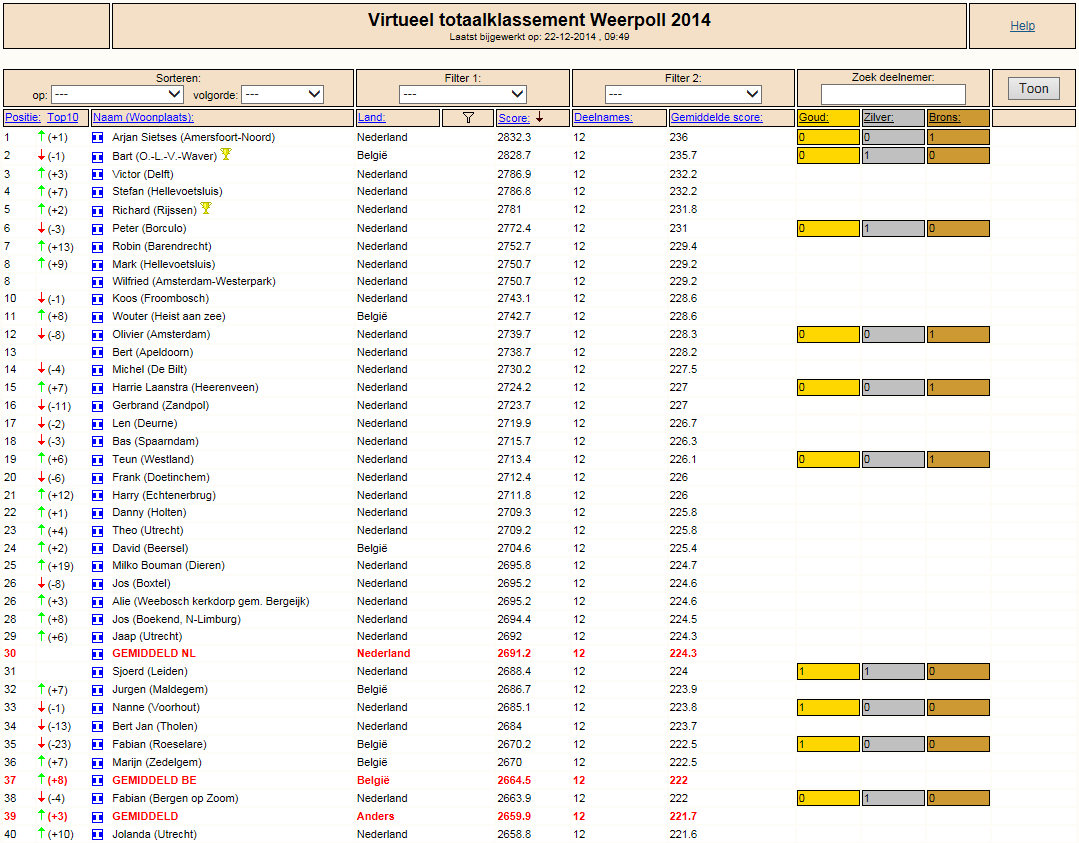Click Goud gold column header swatch
Image resolution: width=1079 pixels, height=843 pixels.
tap(828, 118)
